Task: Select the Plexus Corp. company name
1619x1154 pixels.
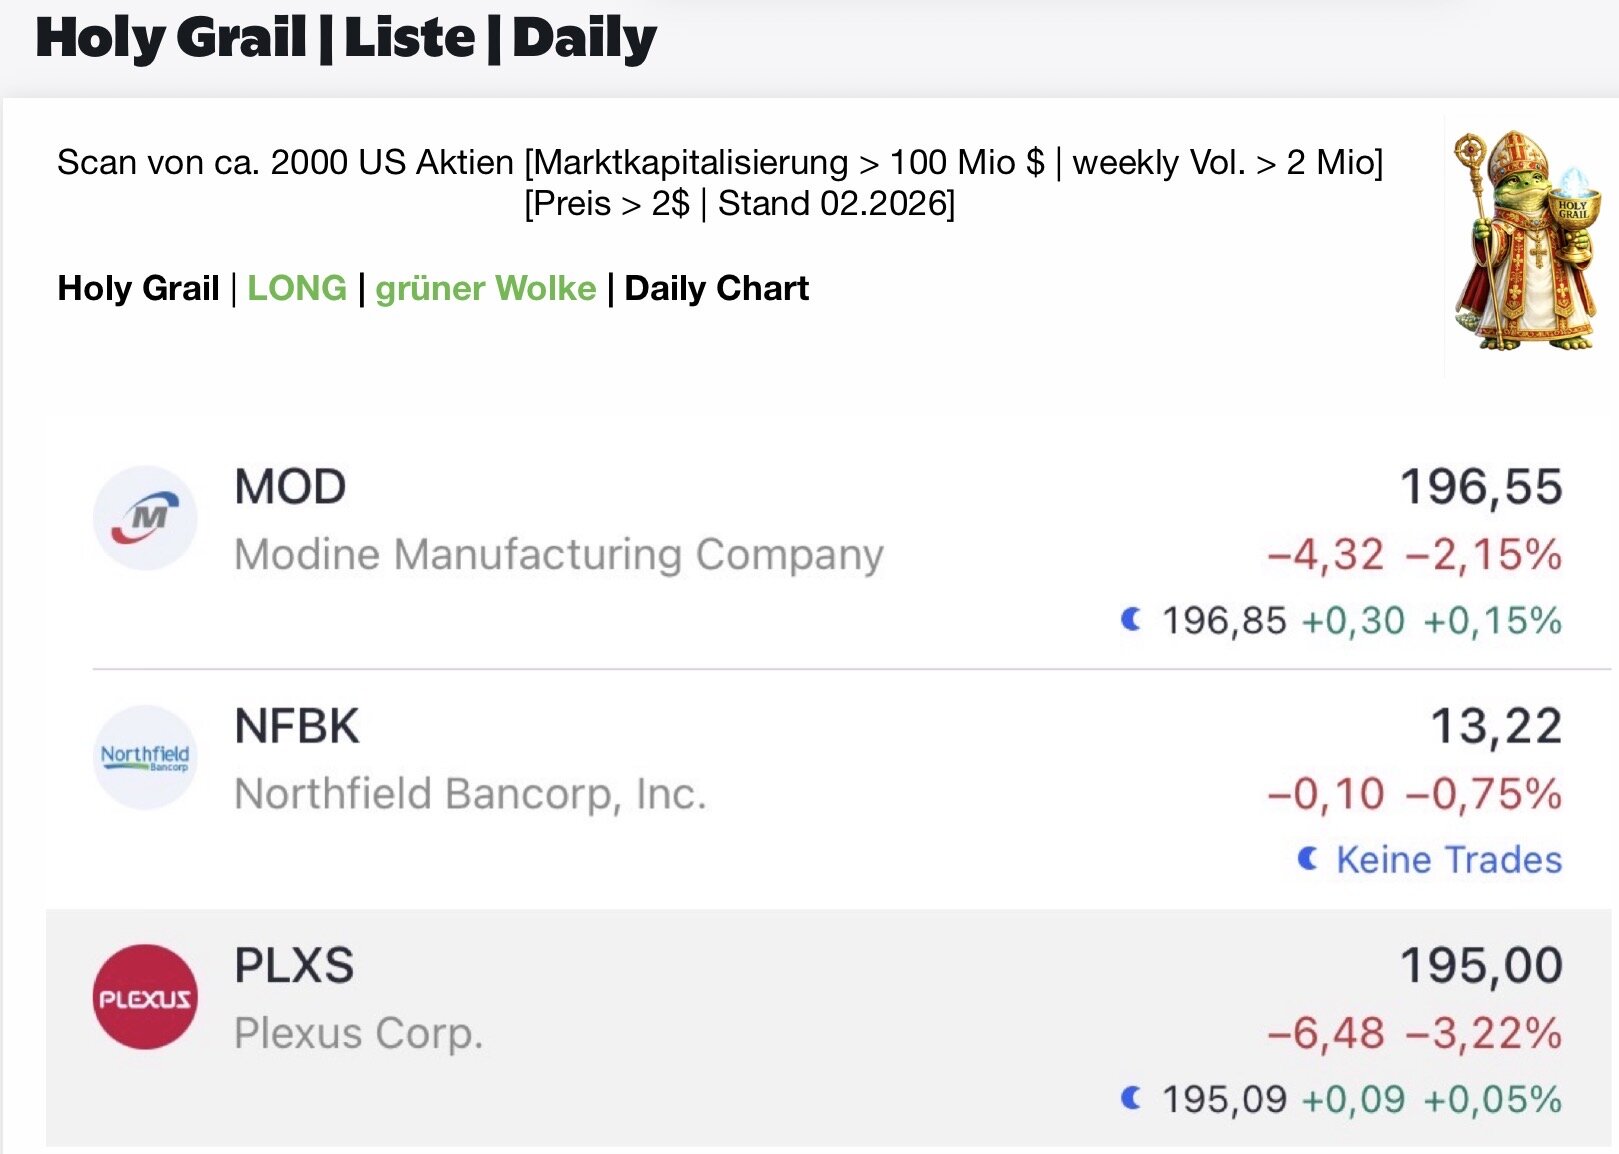Action: click(x=358, y=1033)
